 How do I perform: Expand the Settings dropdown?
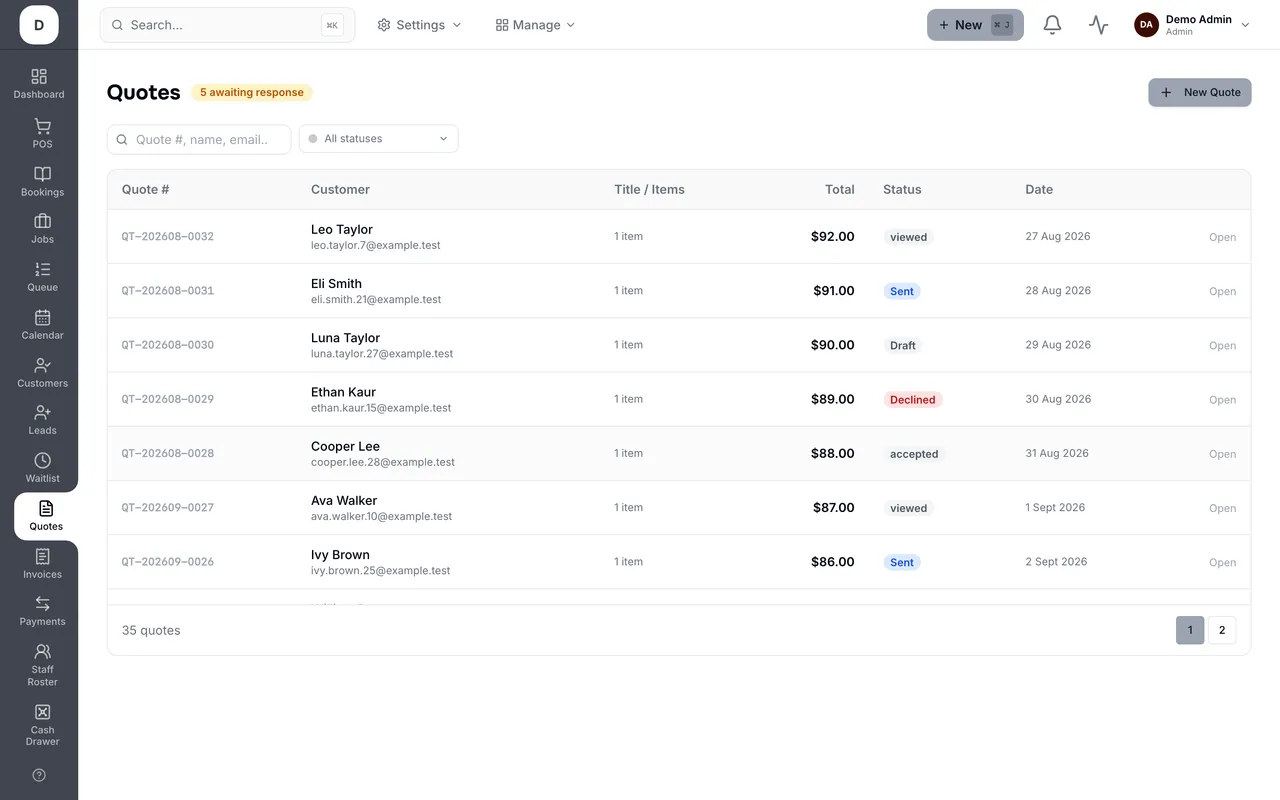[419, 25]
